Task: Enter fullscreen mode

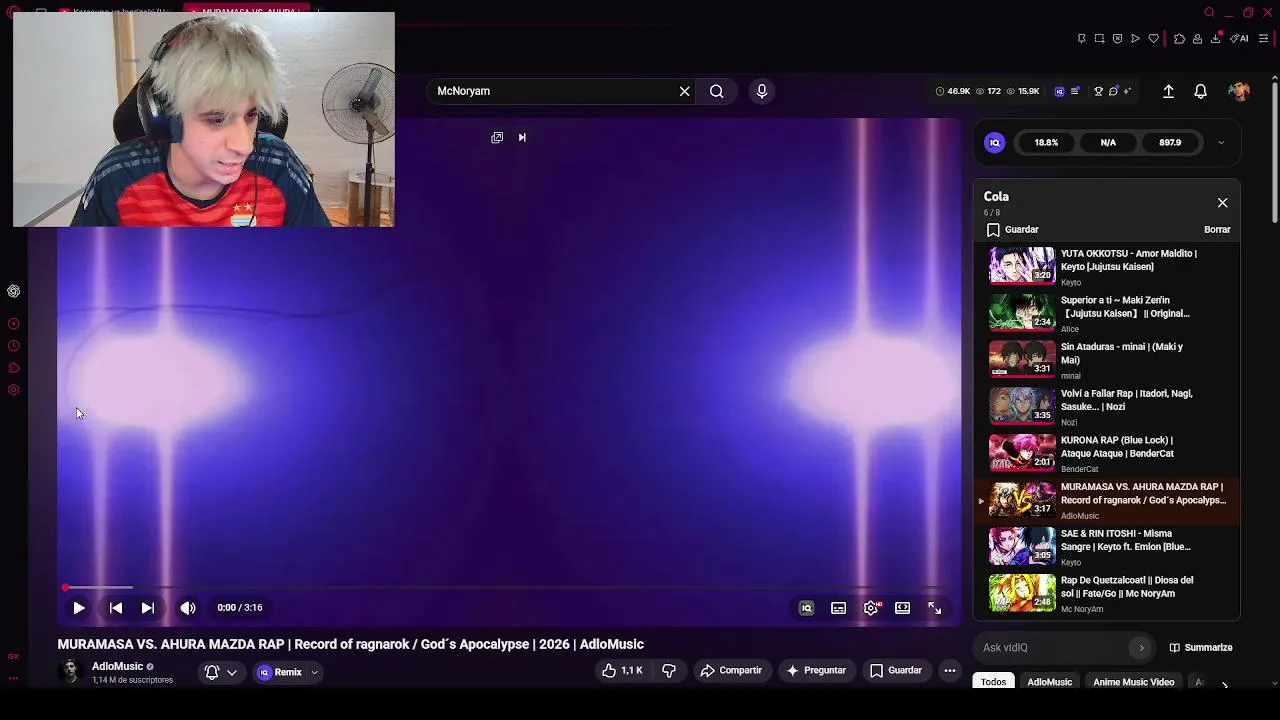Action: (934, 608)
